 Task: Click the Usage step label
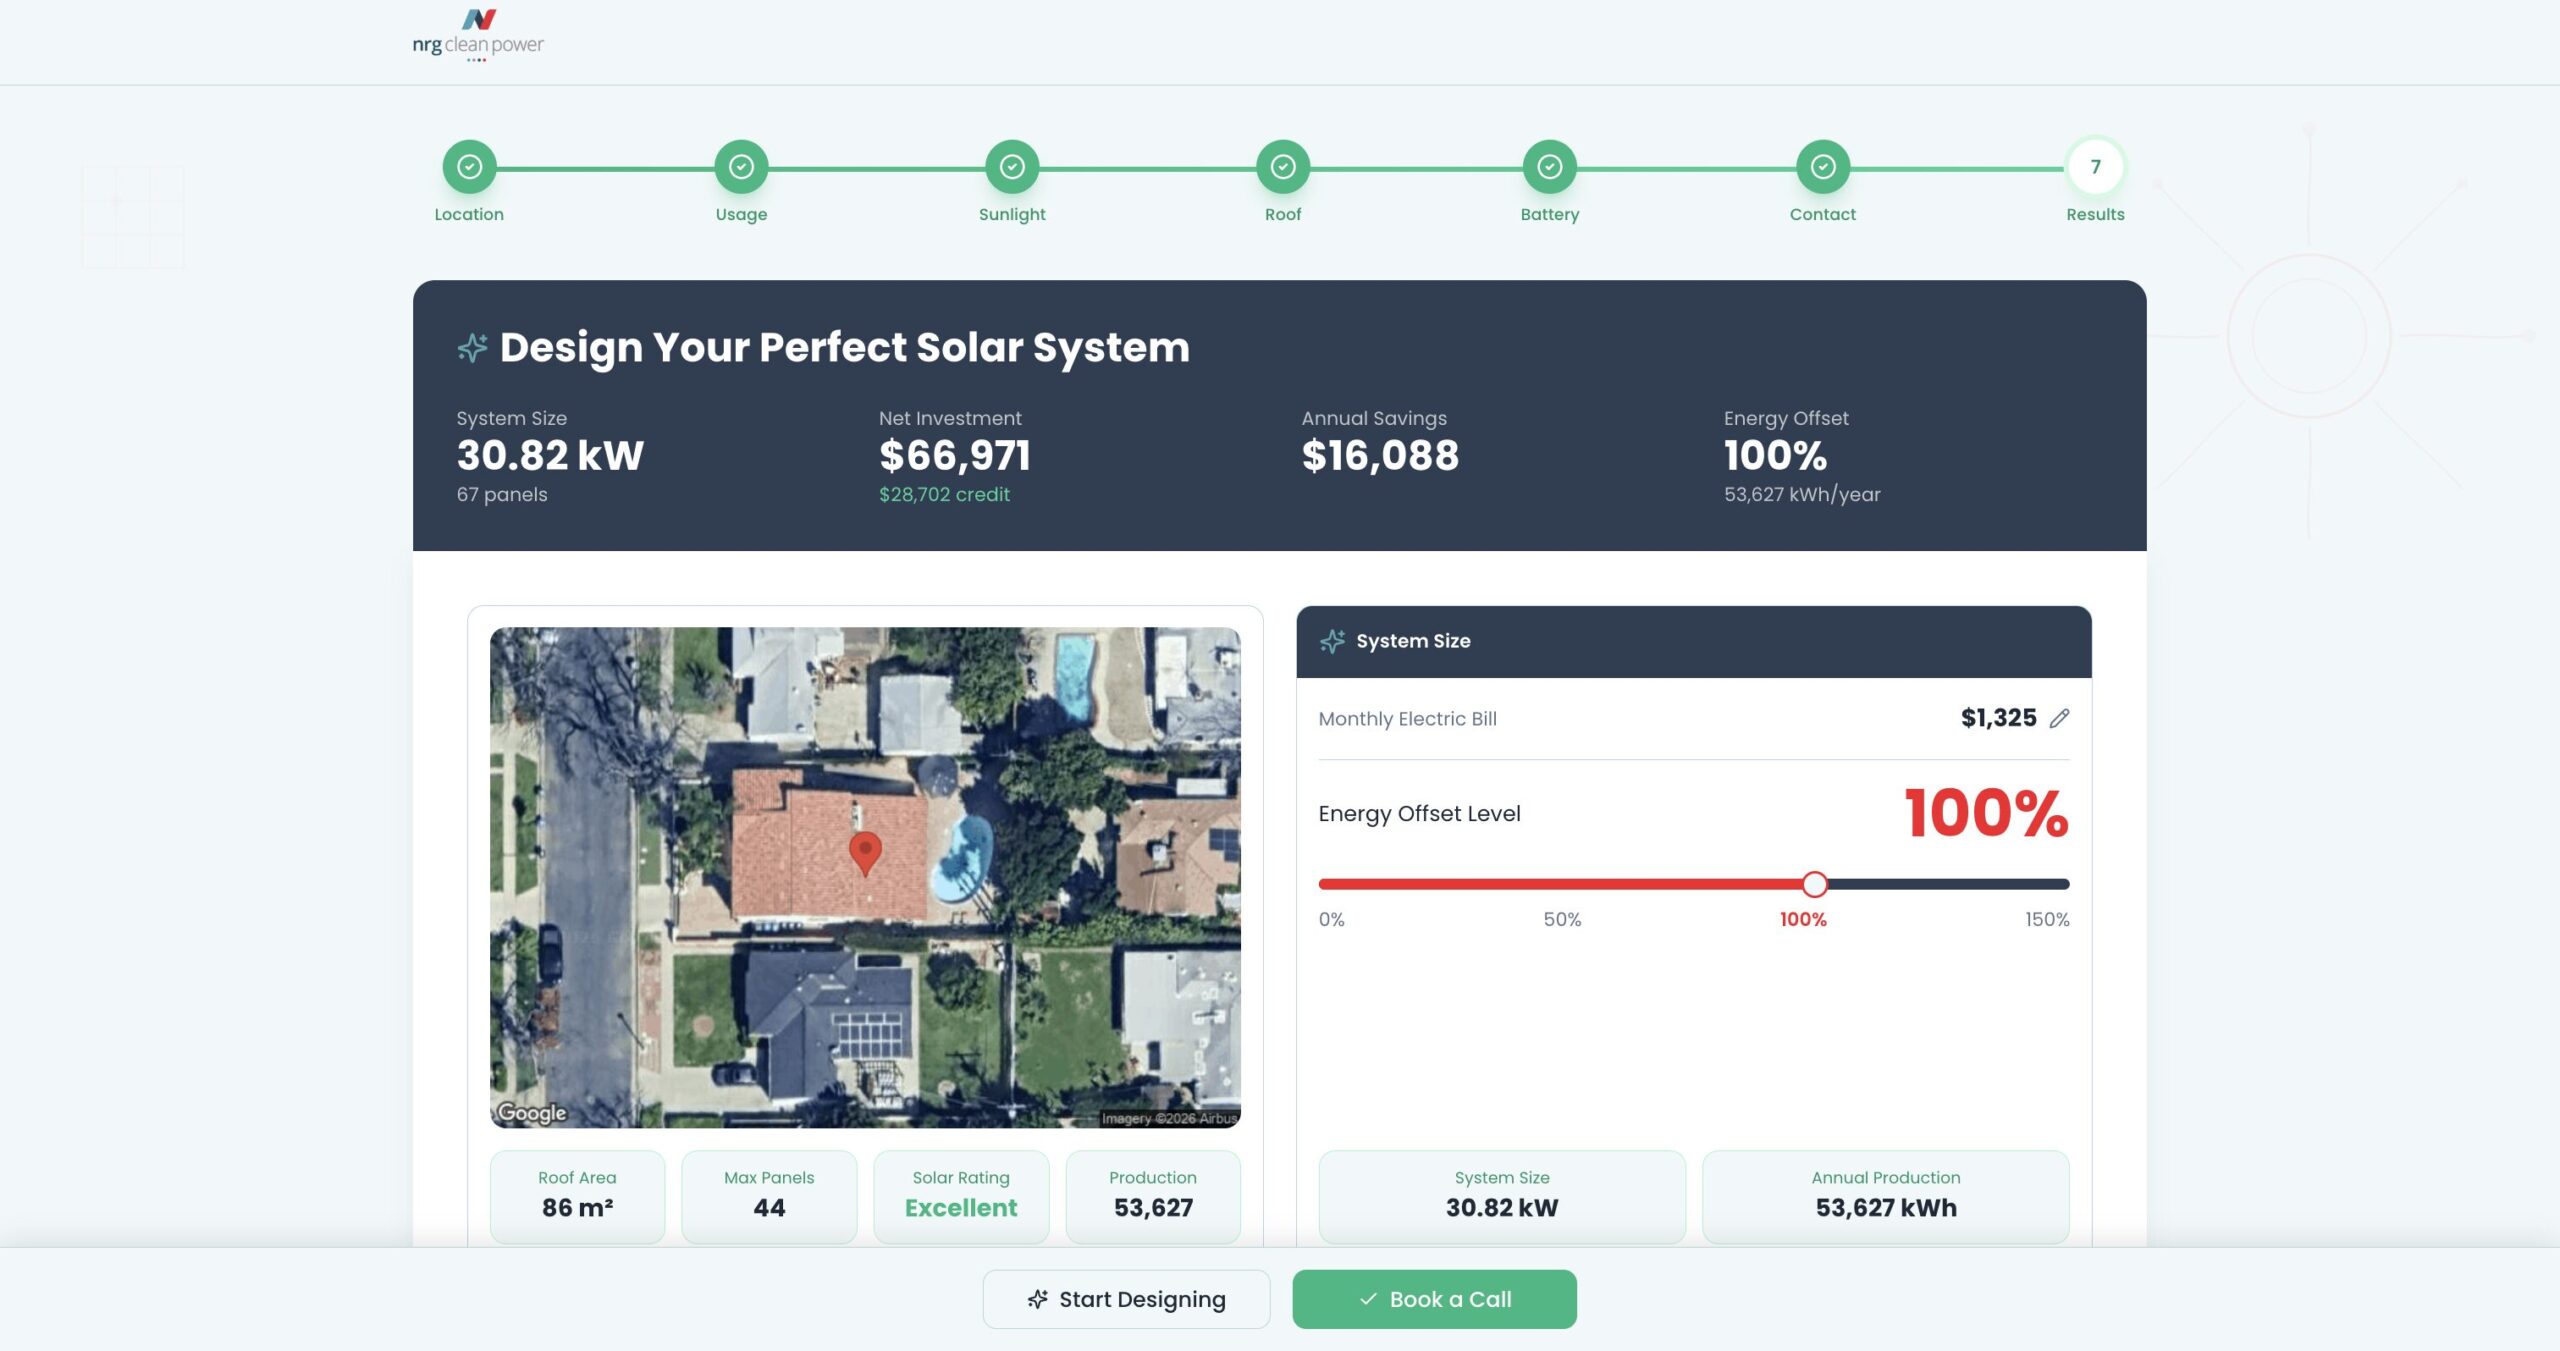point(741,214)
